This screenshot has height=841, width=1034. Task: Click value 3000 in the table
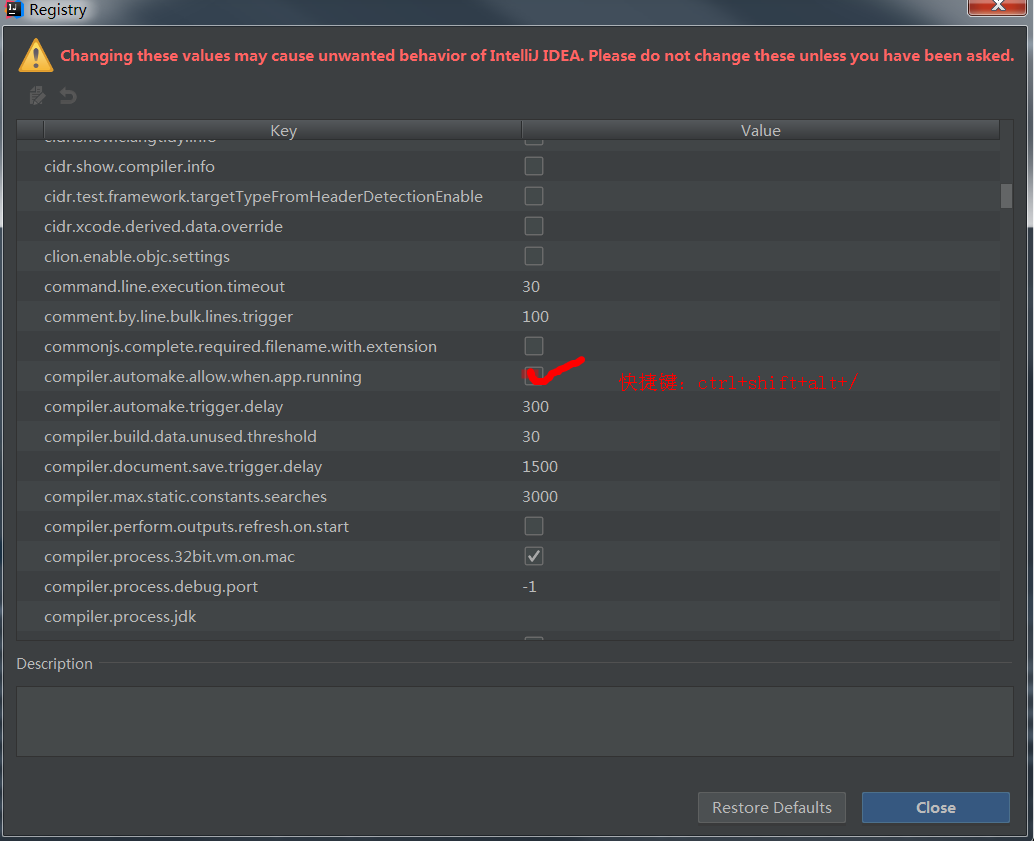[x=540, y=497]
